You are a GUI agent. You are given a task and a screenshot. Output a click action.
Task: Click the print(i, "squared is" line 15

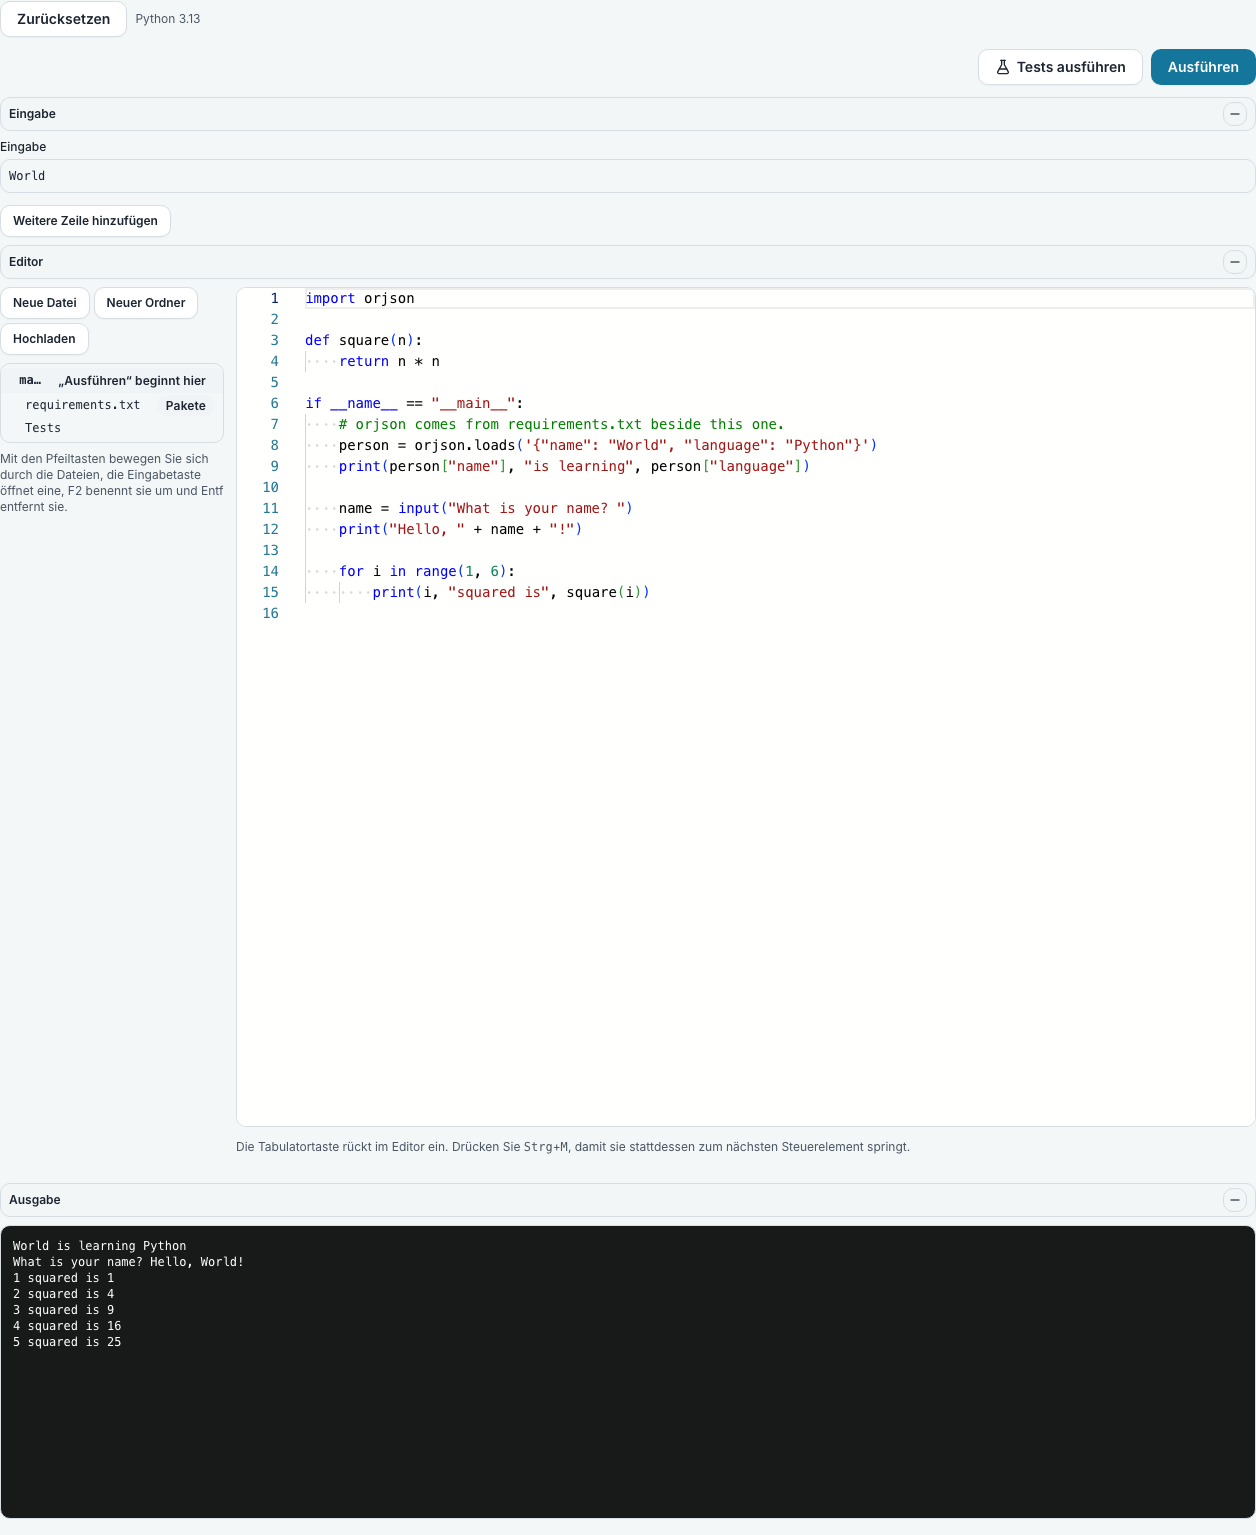coord(511,592)
